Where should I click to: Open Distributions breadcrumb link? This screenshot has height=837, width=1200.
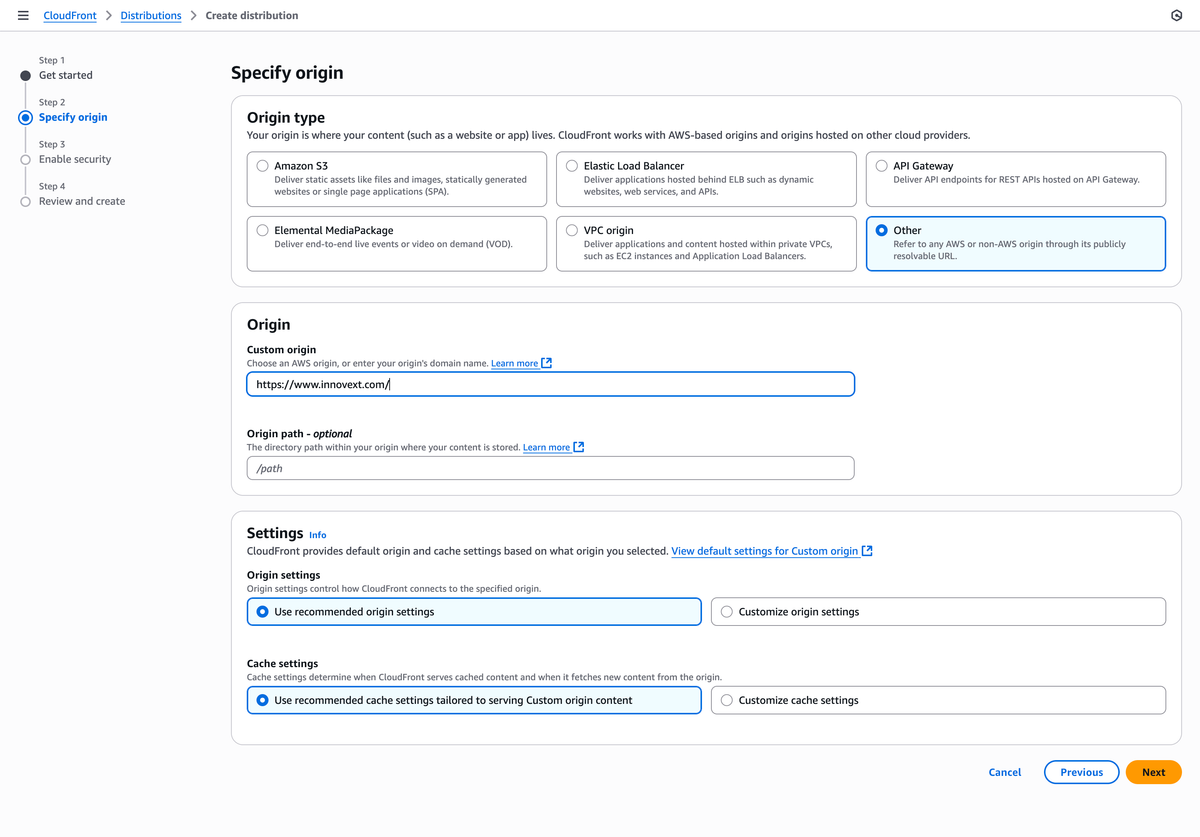pos(151,16)
